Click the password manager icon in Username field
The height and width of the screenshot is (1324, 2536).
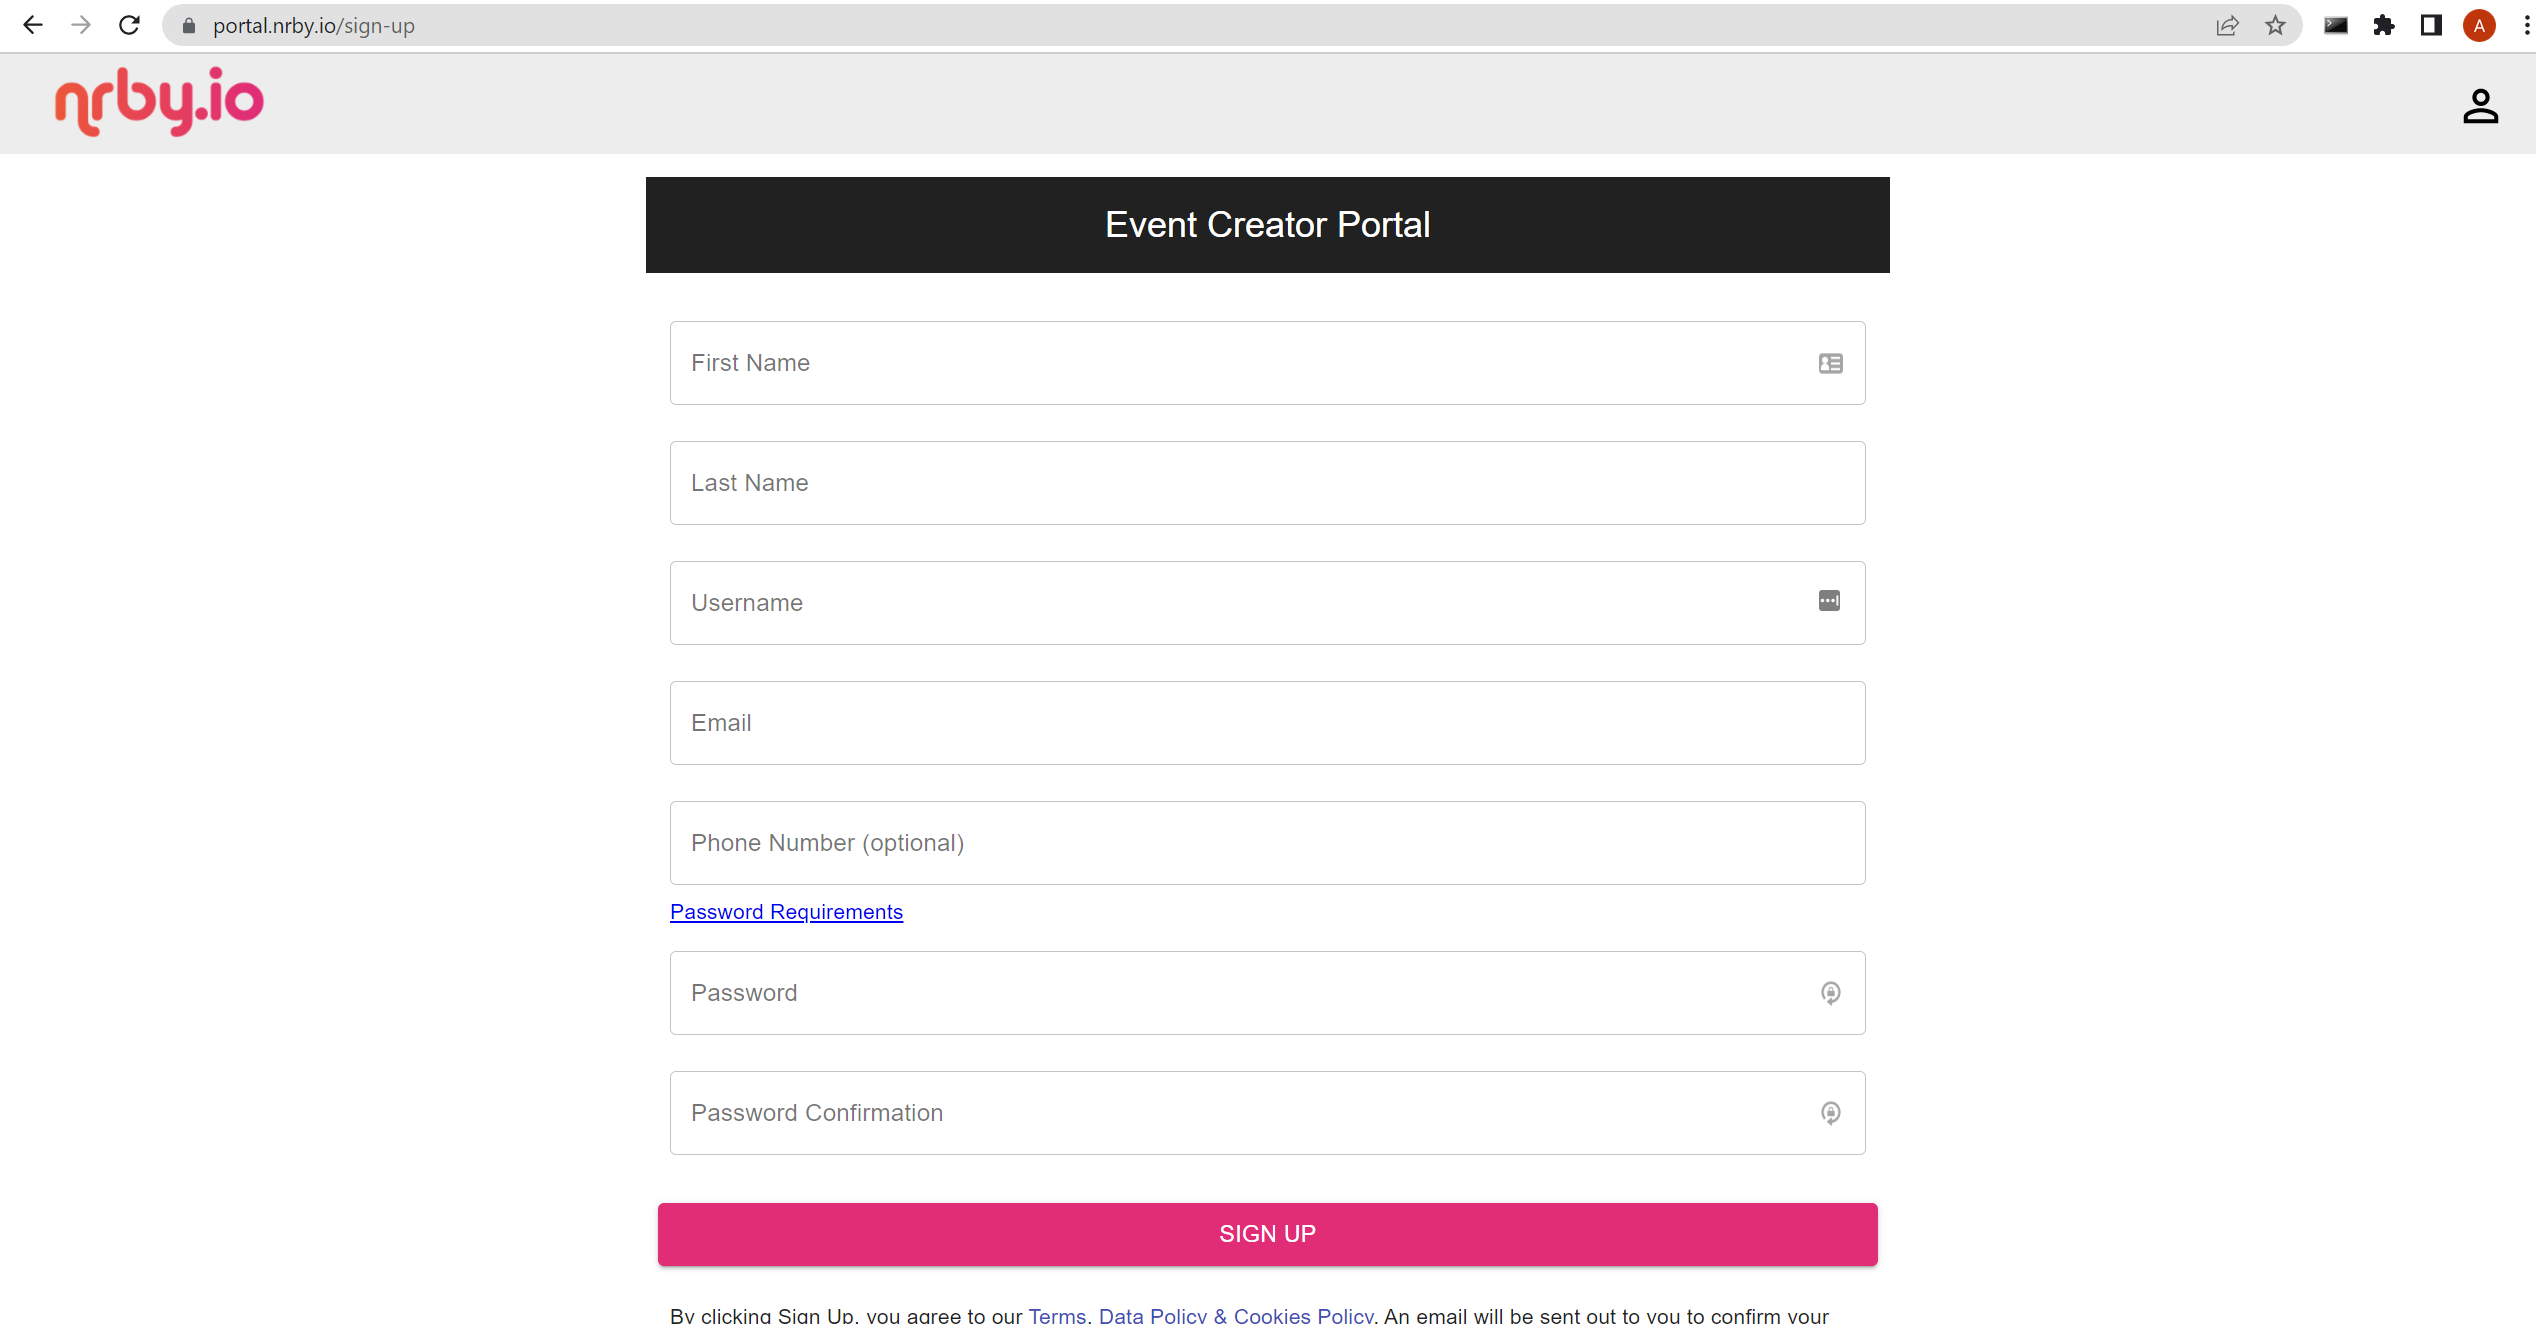(x=1829, y=601)
